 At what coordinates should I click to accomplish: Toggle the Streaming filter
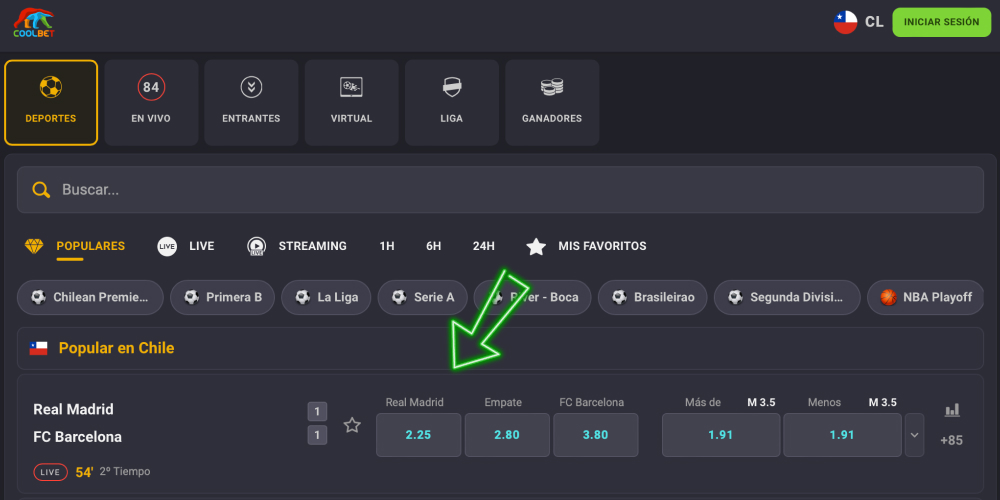point(297,246)
